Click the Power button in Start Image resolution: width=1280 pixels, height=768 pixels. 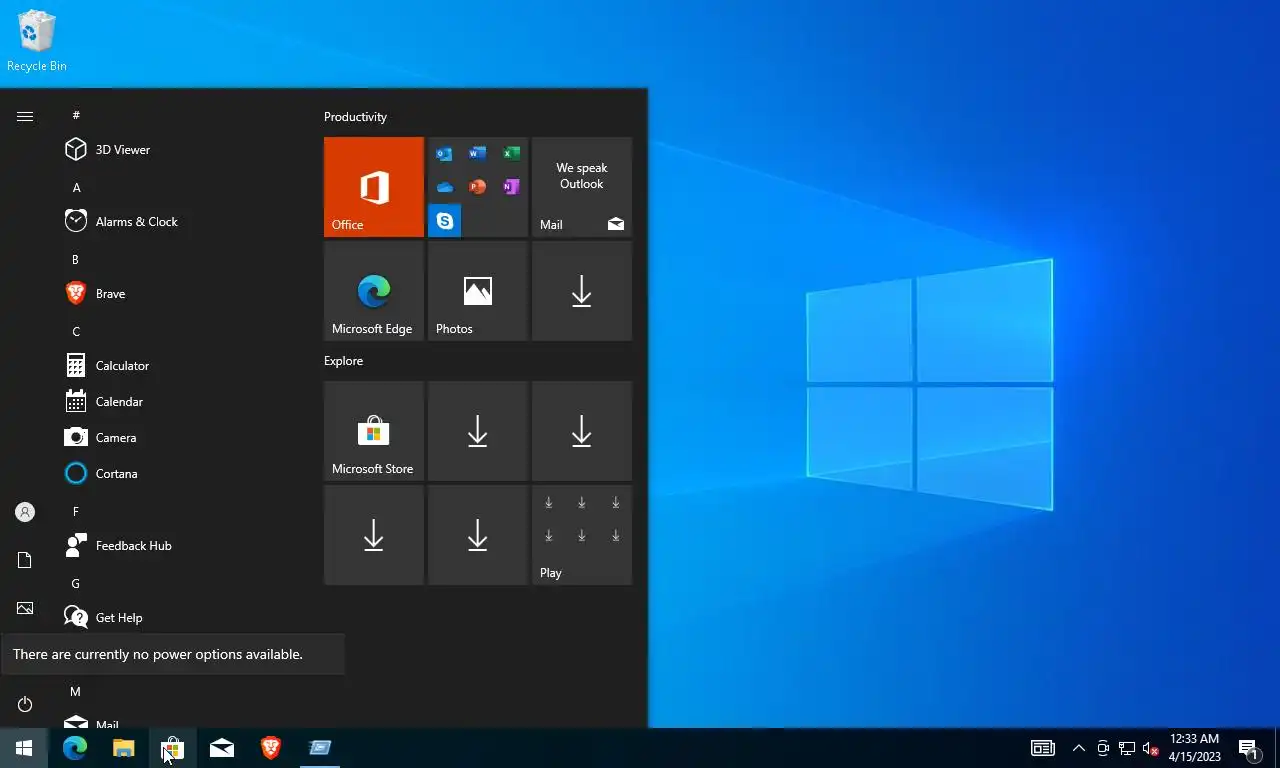pos(25,705)
